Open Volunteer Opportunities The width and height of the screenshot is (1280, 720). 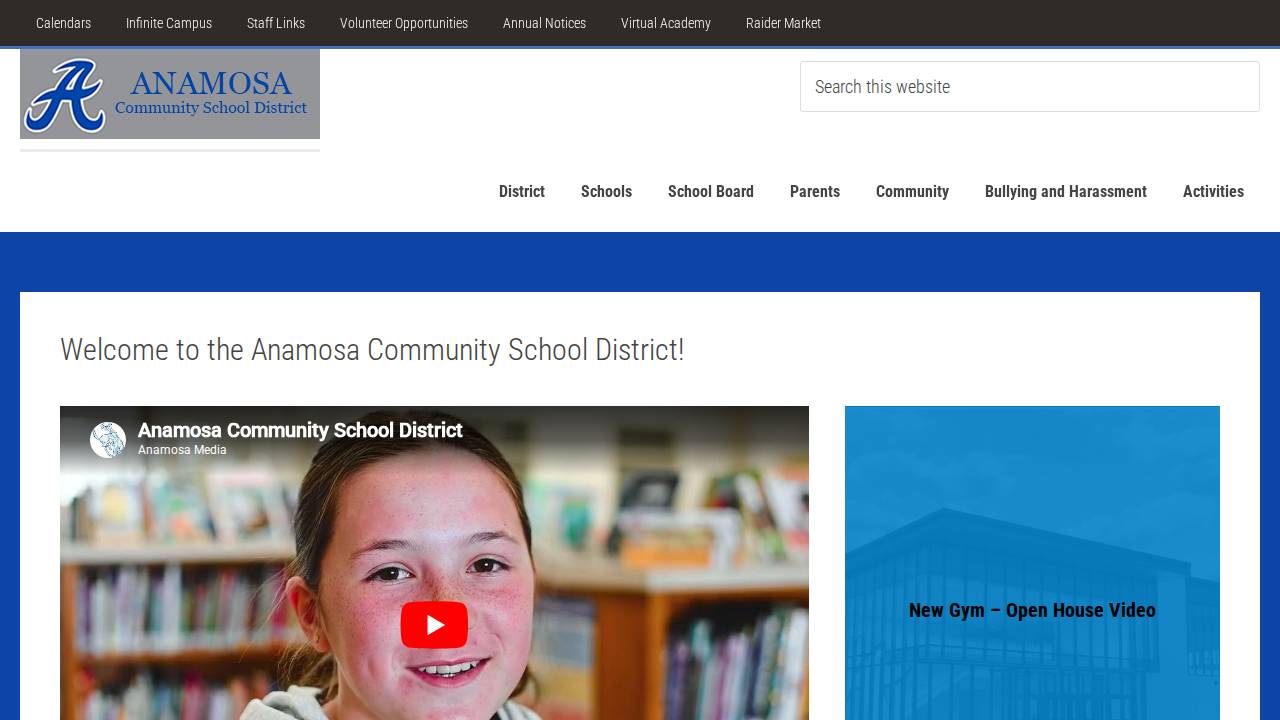[x=404, y=23]
